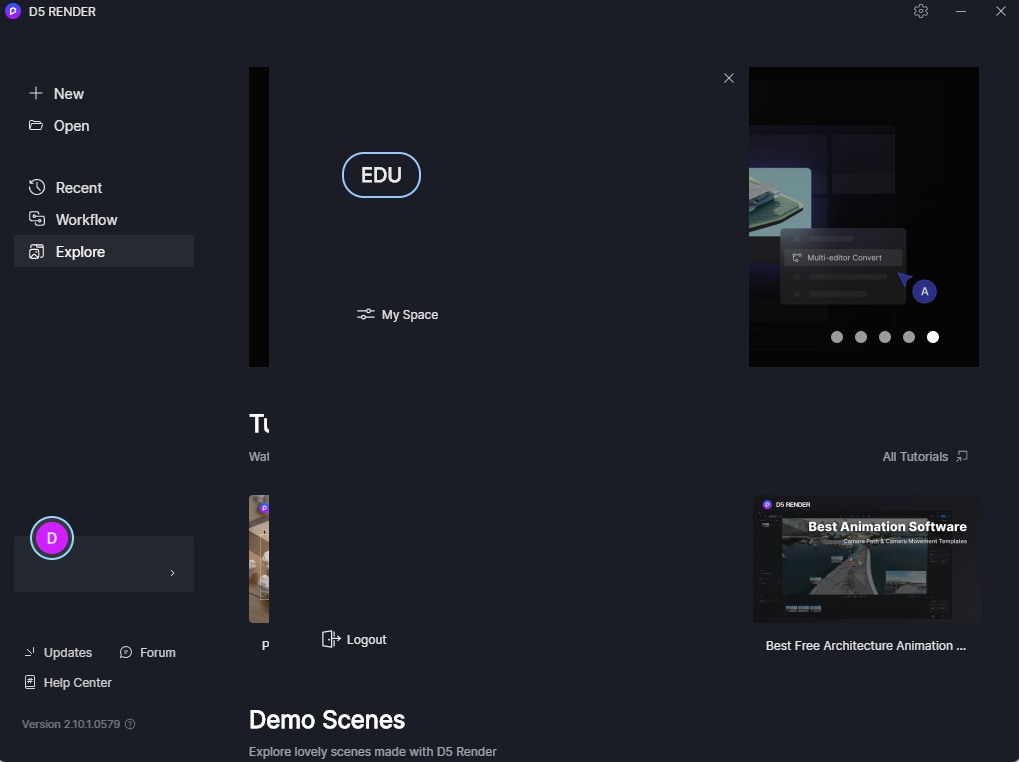Viewport: 1019px width, 762px height.
Task: Close the account popup panel
Action: tap(729, 78)
